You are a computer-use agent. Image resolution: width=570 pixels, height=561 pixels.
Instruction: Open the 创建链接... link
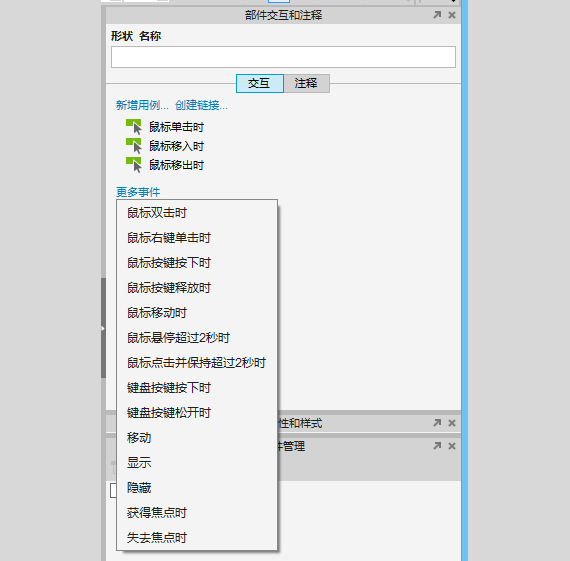pos(201,105)
